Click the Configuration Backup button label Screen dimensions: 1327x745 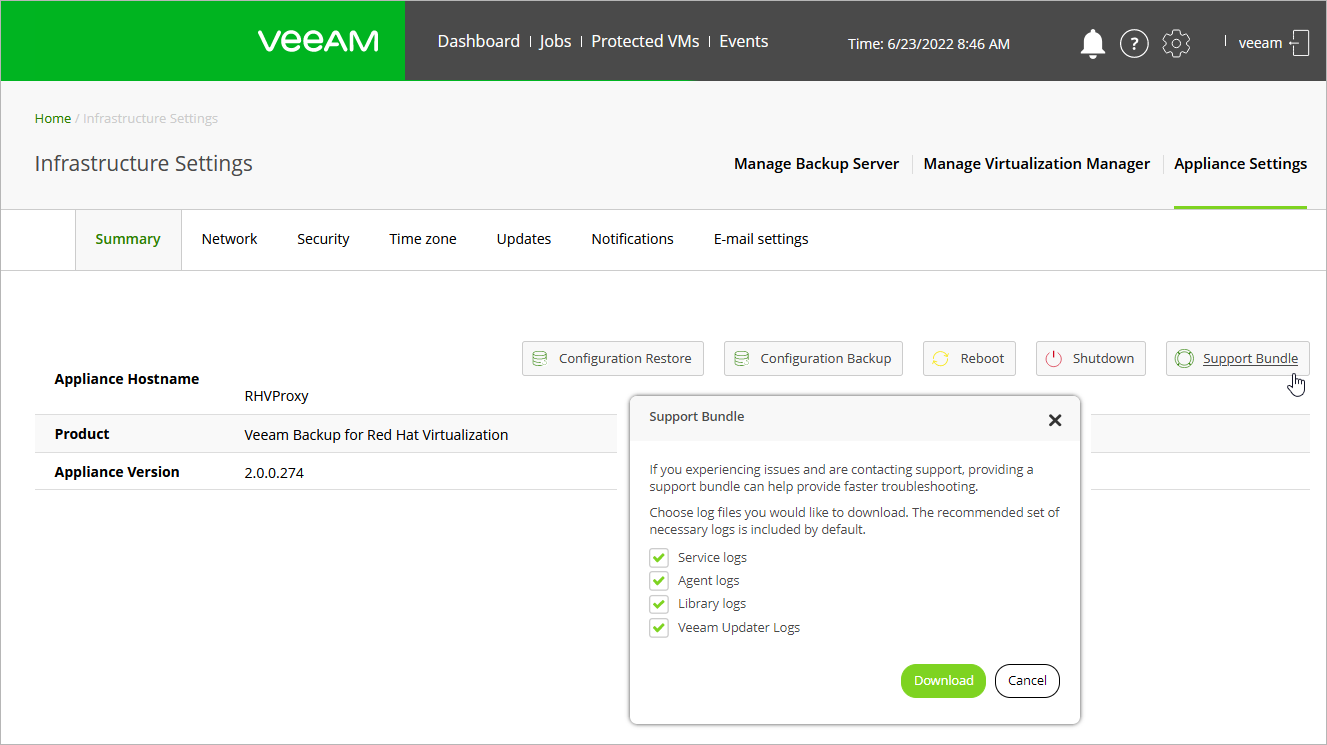(826, 359)
